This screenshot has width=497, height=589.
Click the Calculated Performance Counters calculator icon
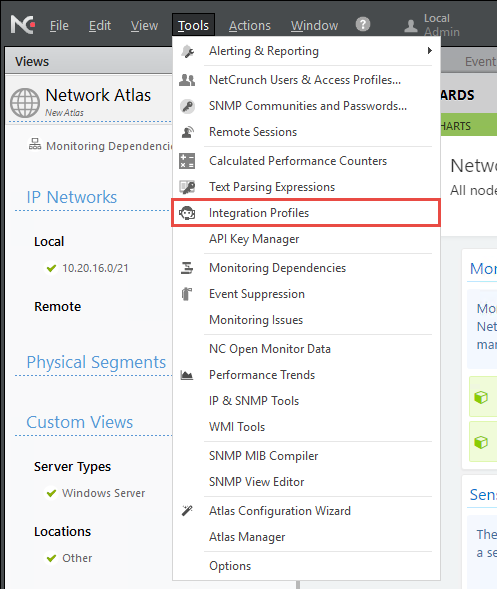(x=187, y=161)
